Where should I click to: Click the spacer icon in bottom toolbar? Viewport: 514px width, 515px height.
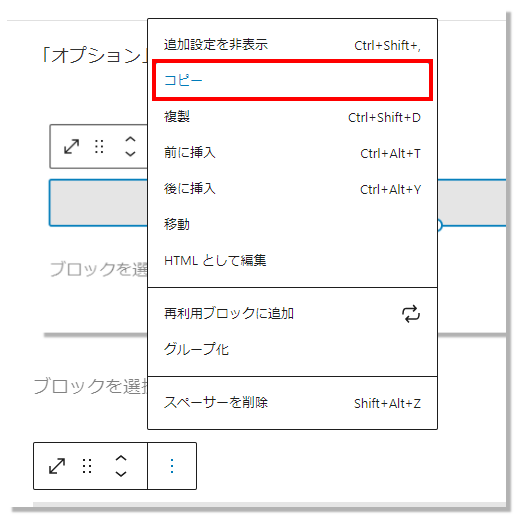[x=57, y=466]
